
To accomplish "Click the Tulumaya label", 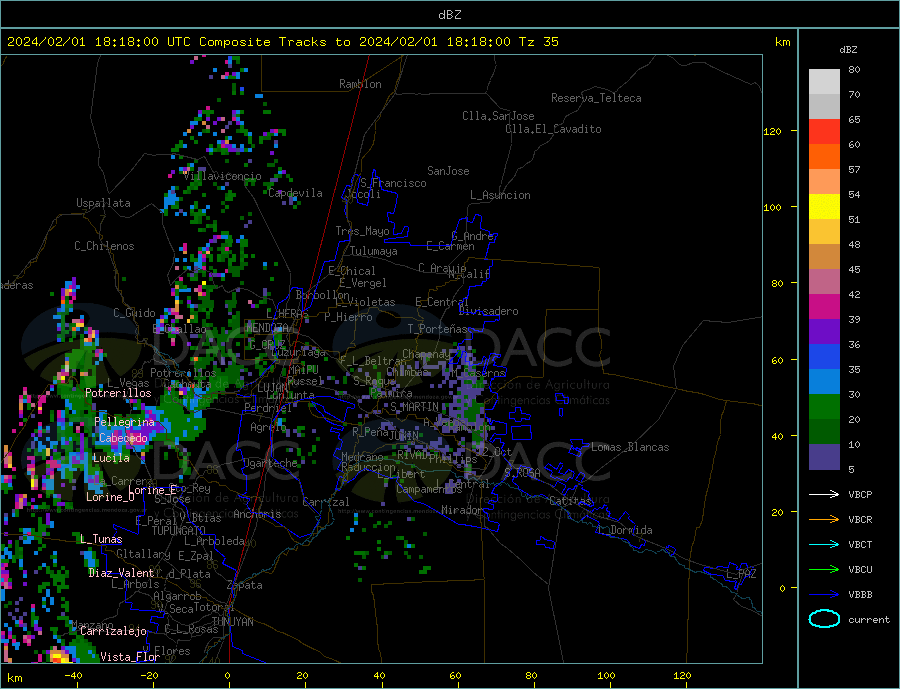I will pos(374,251).
